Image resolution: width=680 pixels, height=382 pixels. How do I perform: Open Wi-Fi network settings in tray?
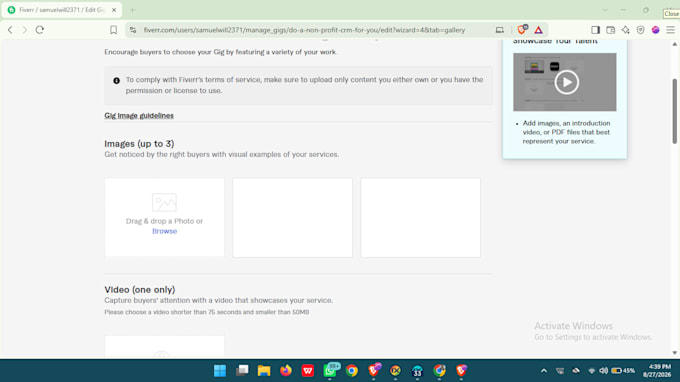(592, 371)
